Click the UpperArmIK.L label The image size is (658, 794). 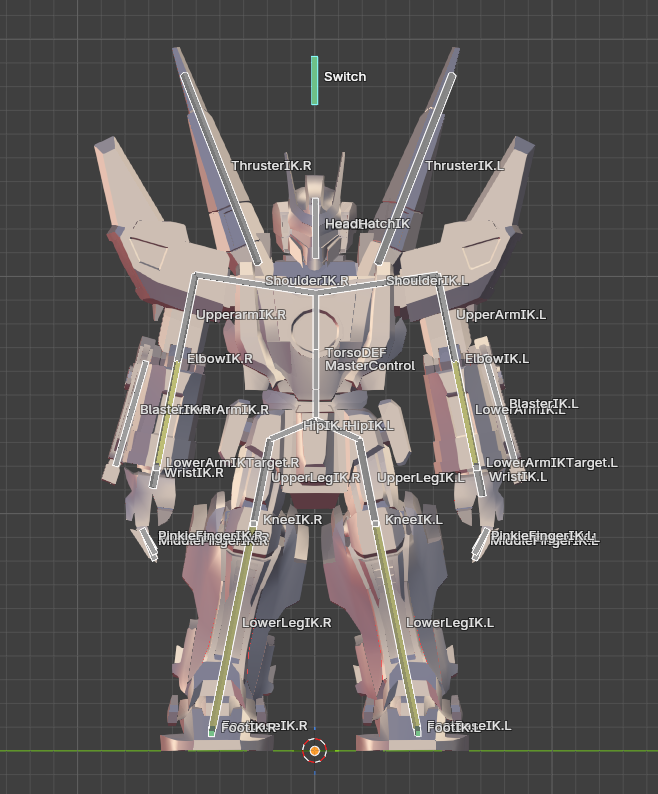pyautogui.click(x=501, y=315)
